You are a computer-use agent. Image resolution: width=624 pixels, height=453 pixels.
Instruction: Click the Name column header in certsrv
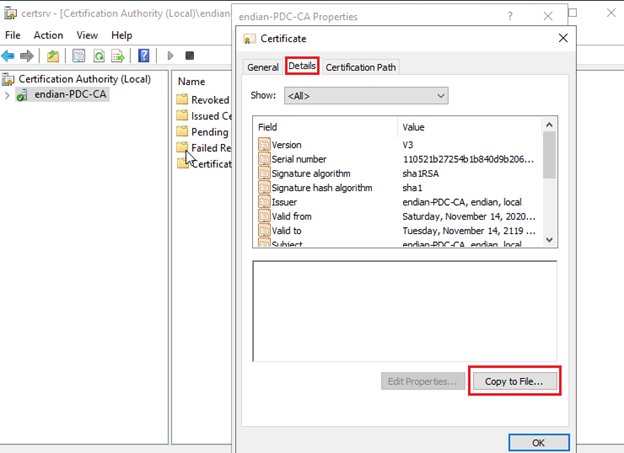(191, 82)
